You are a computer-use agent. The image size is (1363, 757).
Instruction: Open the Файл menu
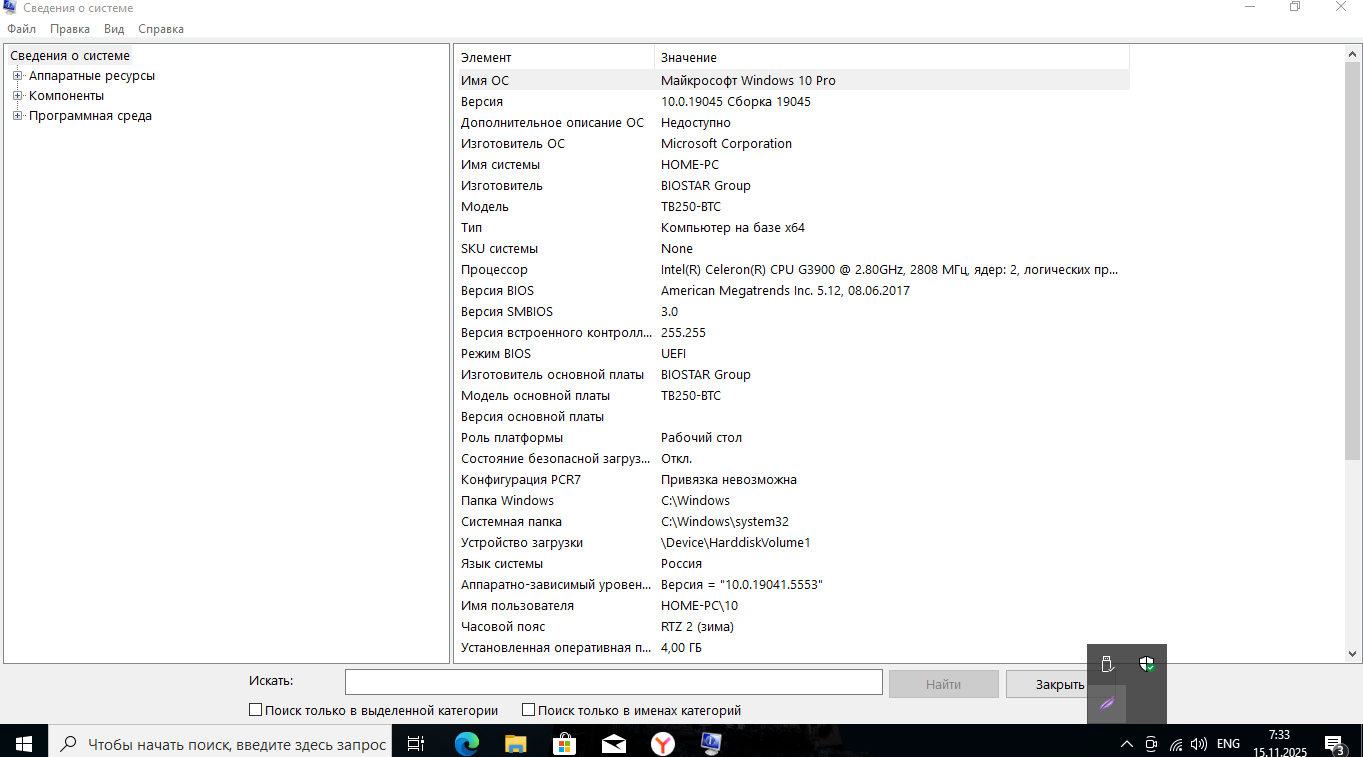(21, 29)
